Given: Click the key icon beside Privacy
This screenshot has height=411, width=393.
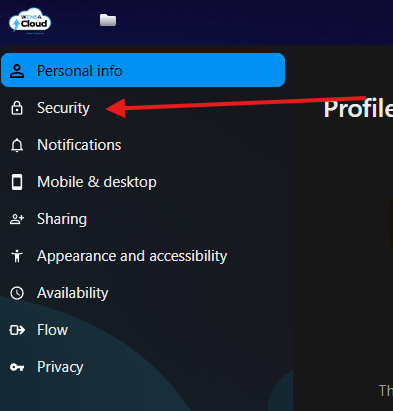Looking at the screenshot, I should click(17, 367).
